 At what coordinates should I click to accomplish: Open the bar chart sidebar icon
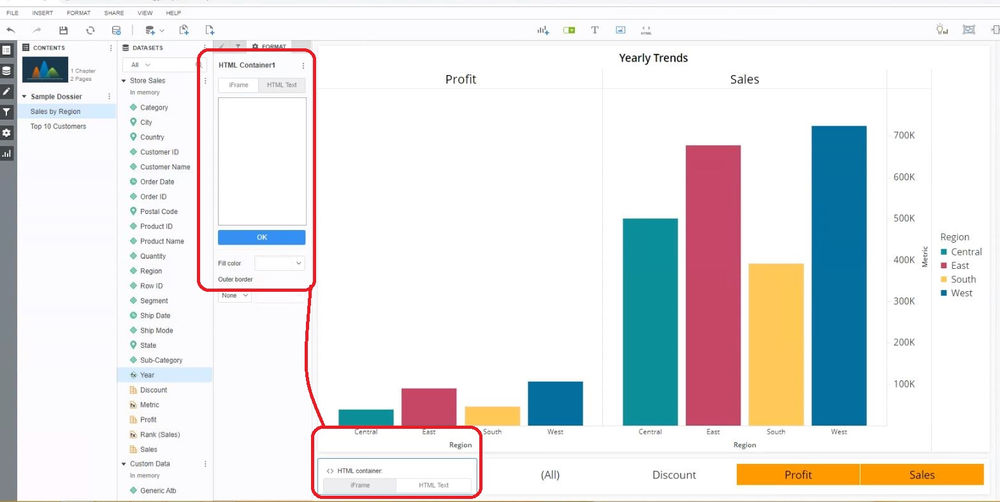(x=6, y=154)
